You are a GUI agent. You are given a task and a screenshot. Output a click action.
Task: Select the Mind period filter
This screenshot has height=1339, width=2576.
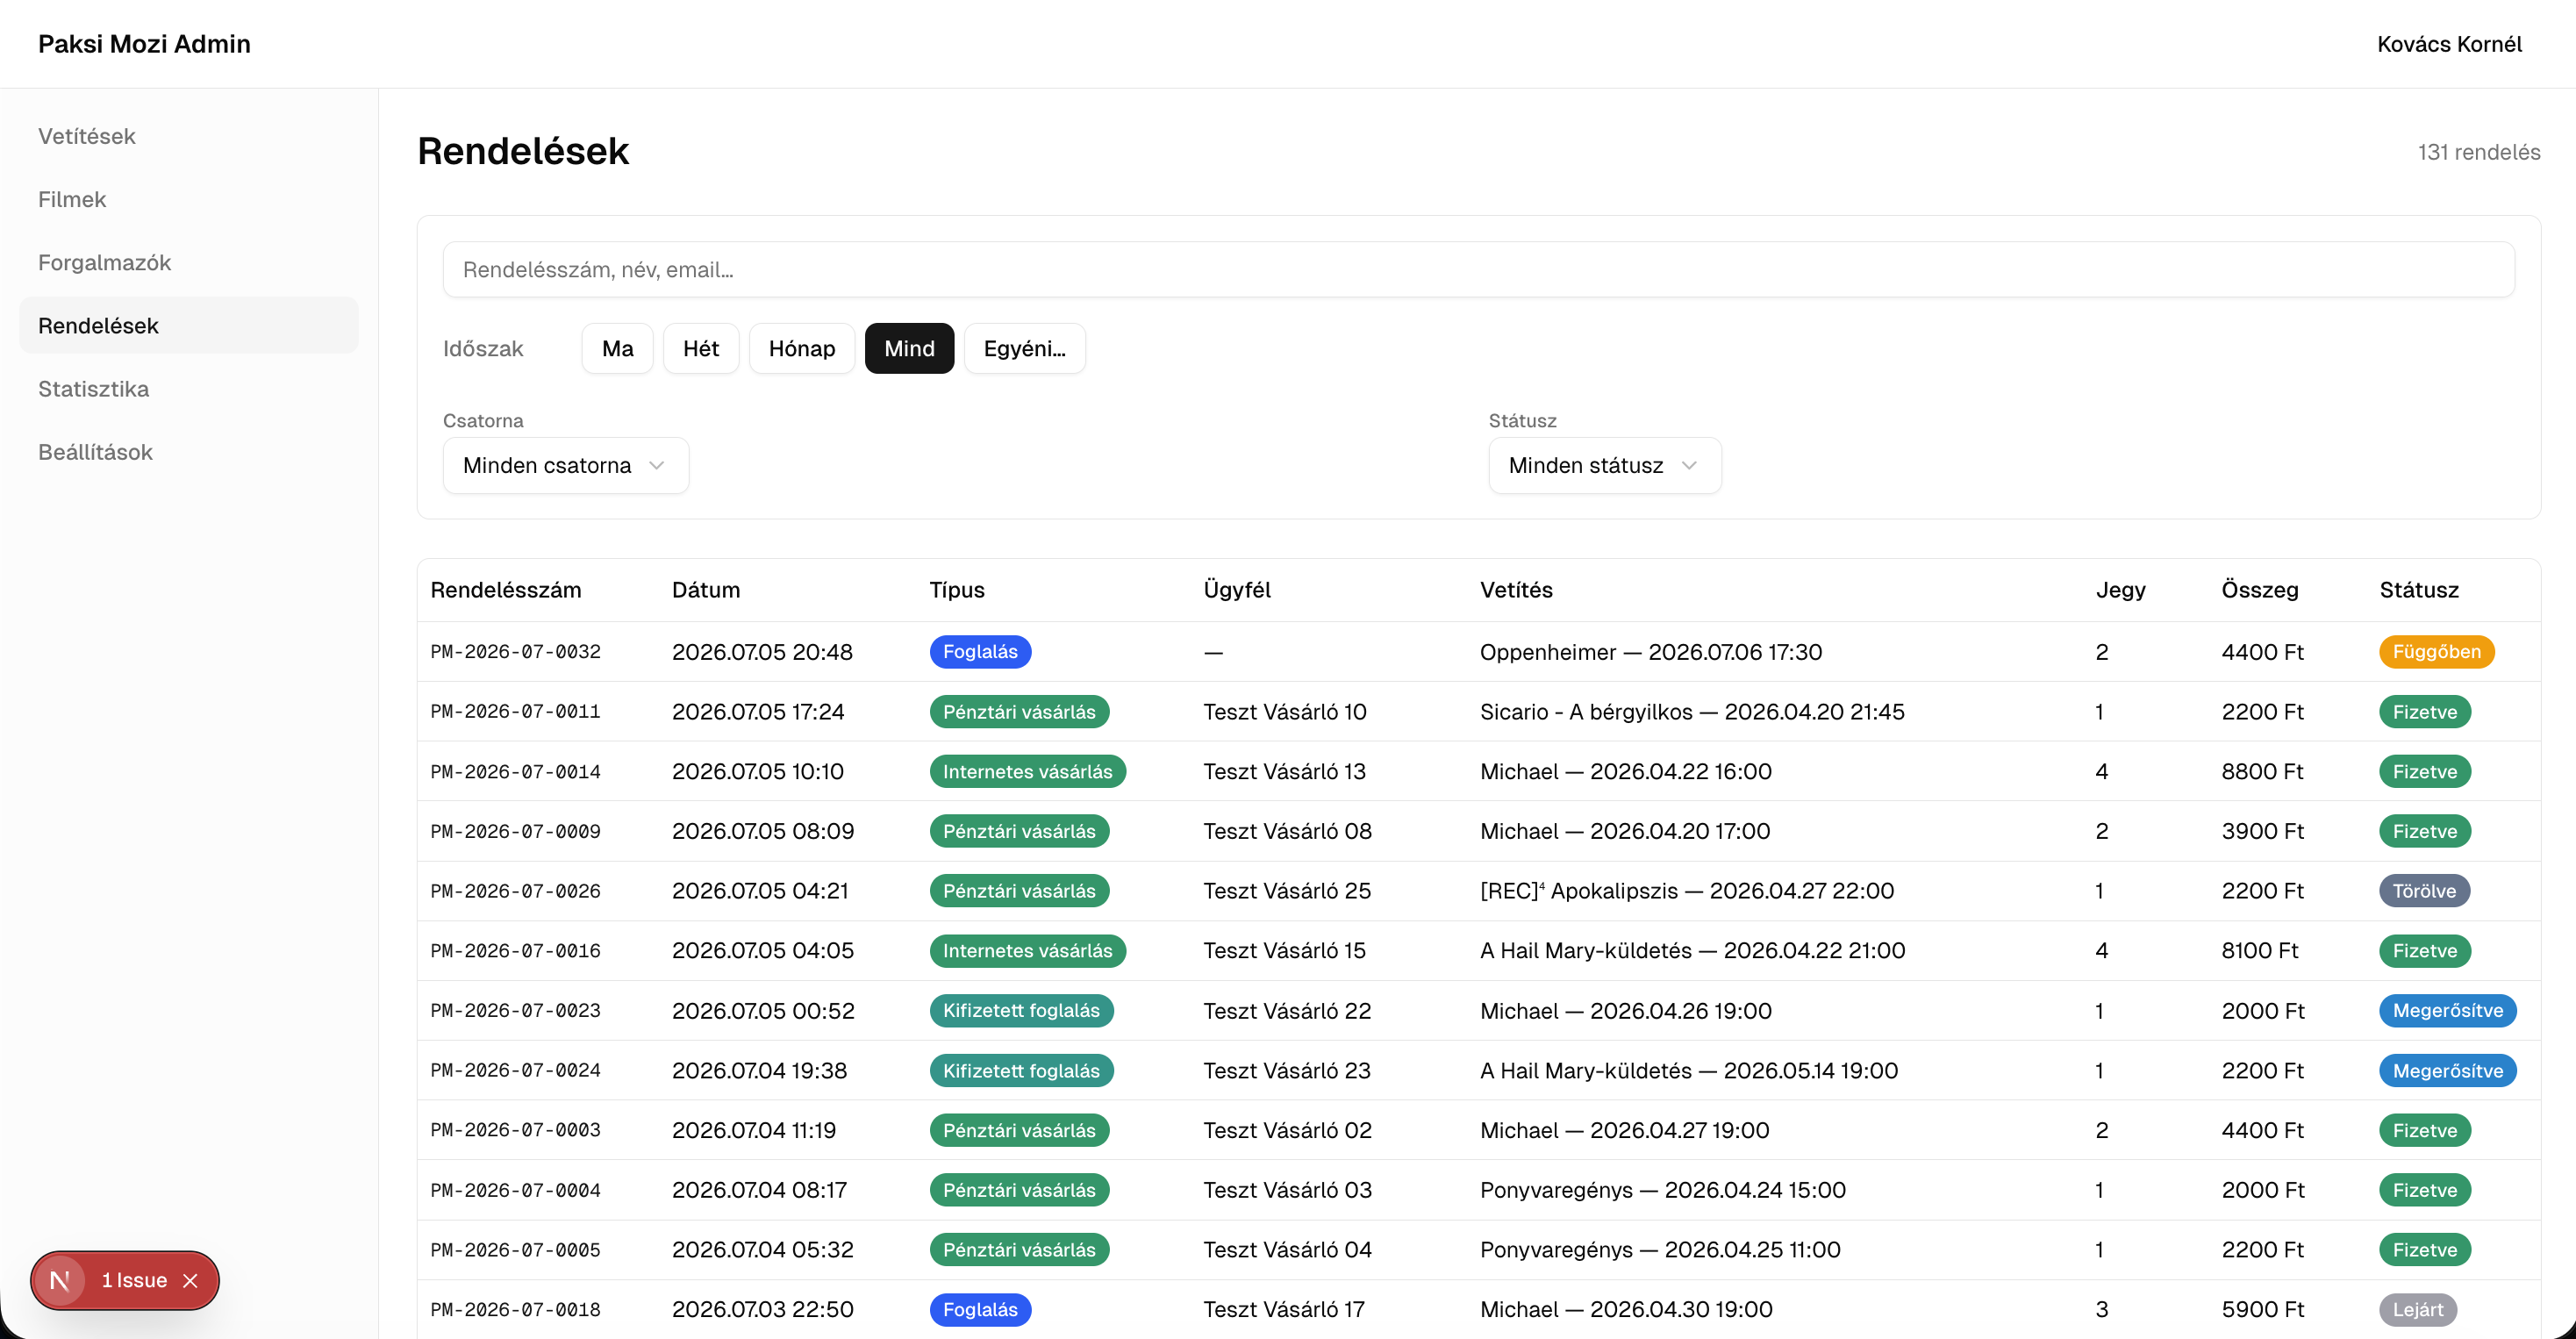(x=909, y=348)
